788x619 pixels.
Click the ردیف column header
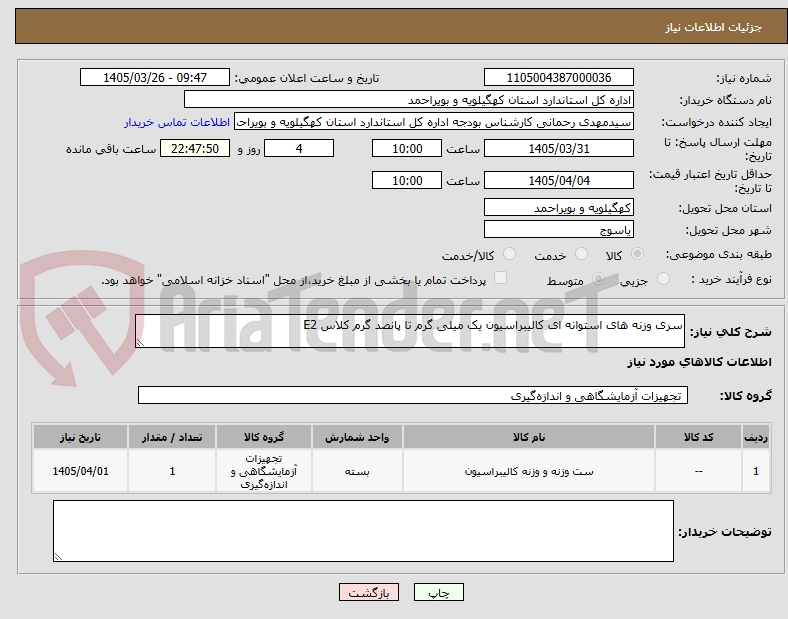(756, 437)
